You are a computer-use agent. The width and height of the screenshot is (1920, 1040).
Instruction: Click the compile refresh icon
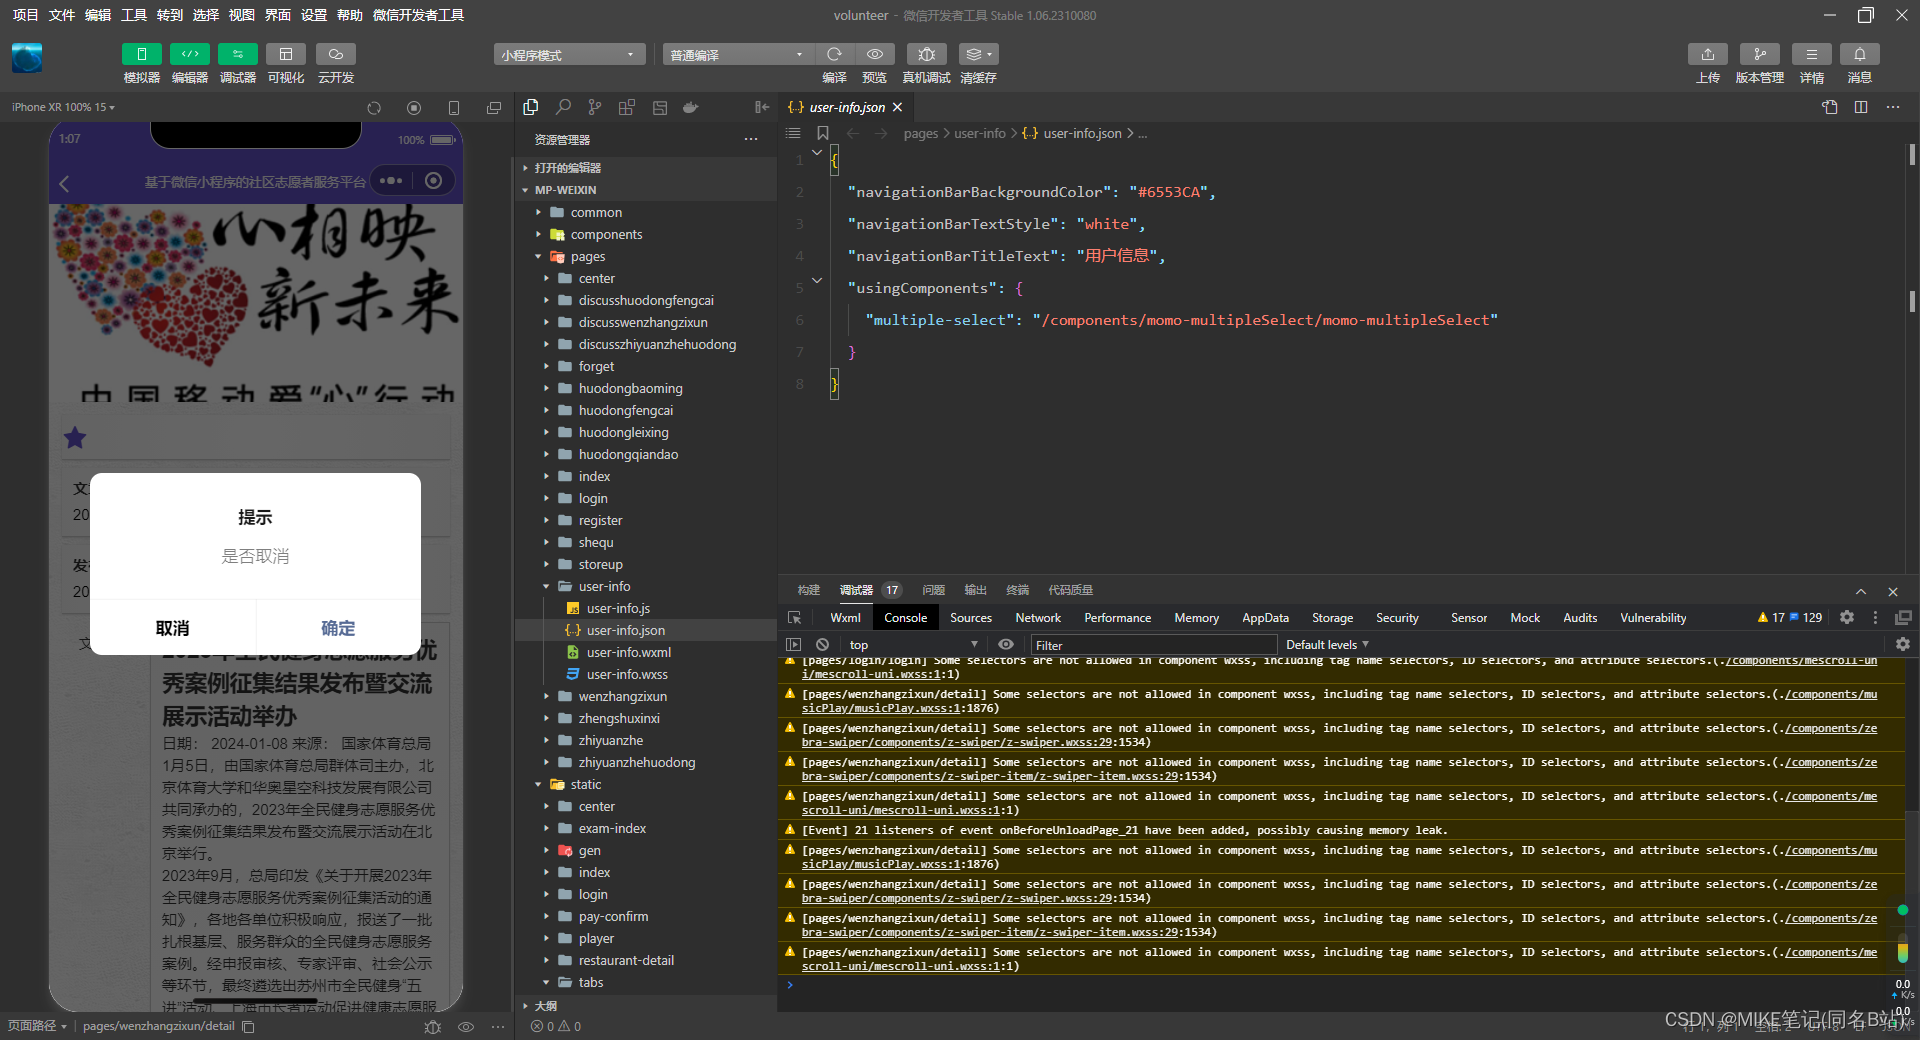tap(834, 54)
